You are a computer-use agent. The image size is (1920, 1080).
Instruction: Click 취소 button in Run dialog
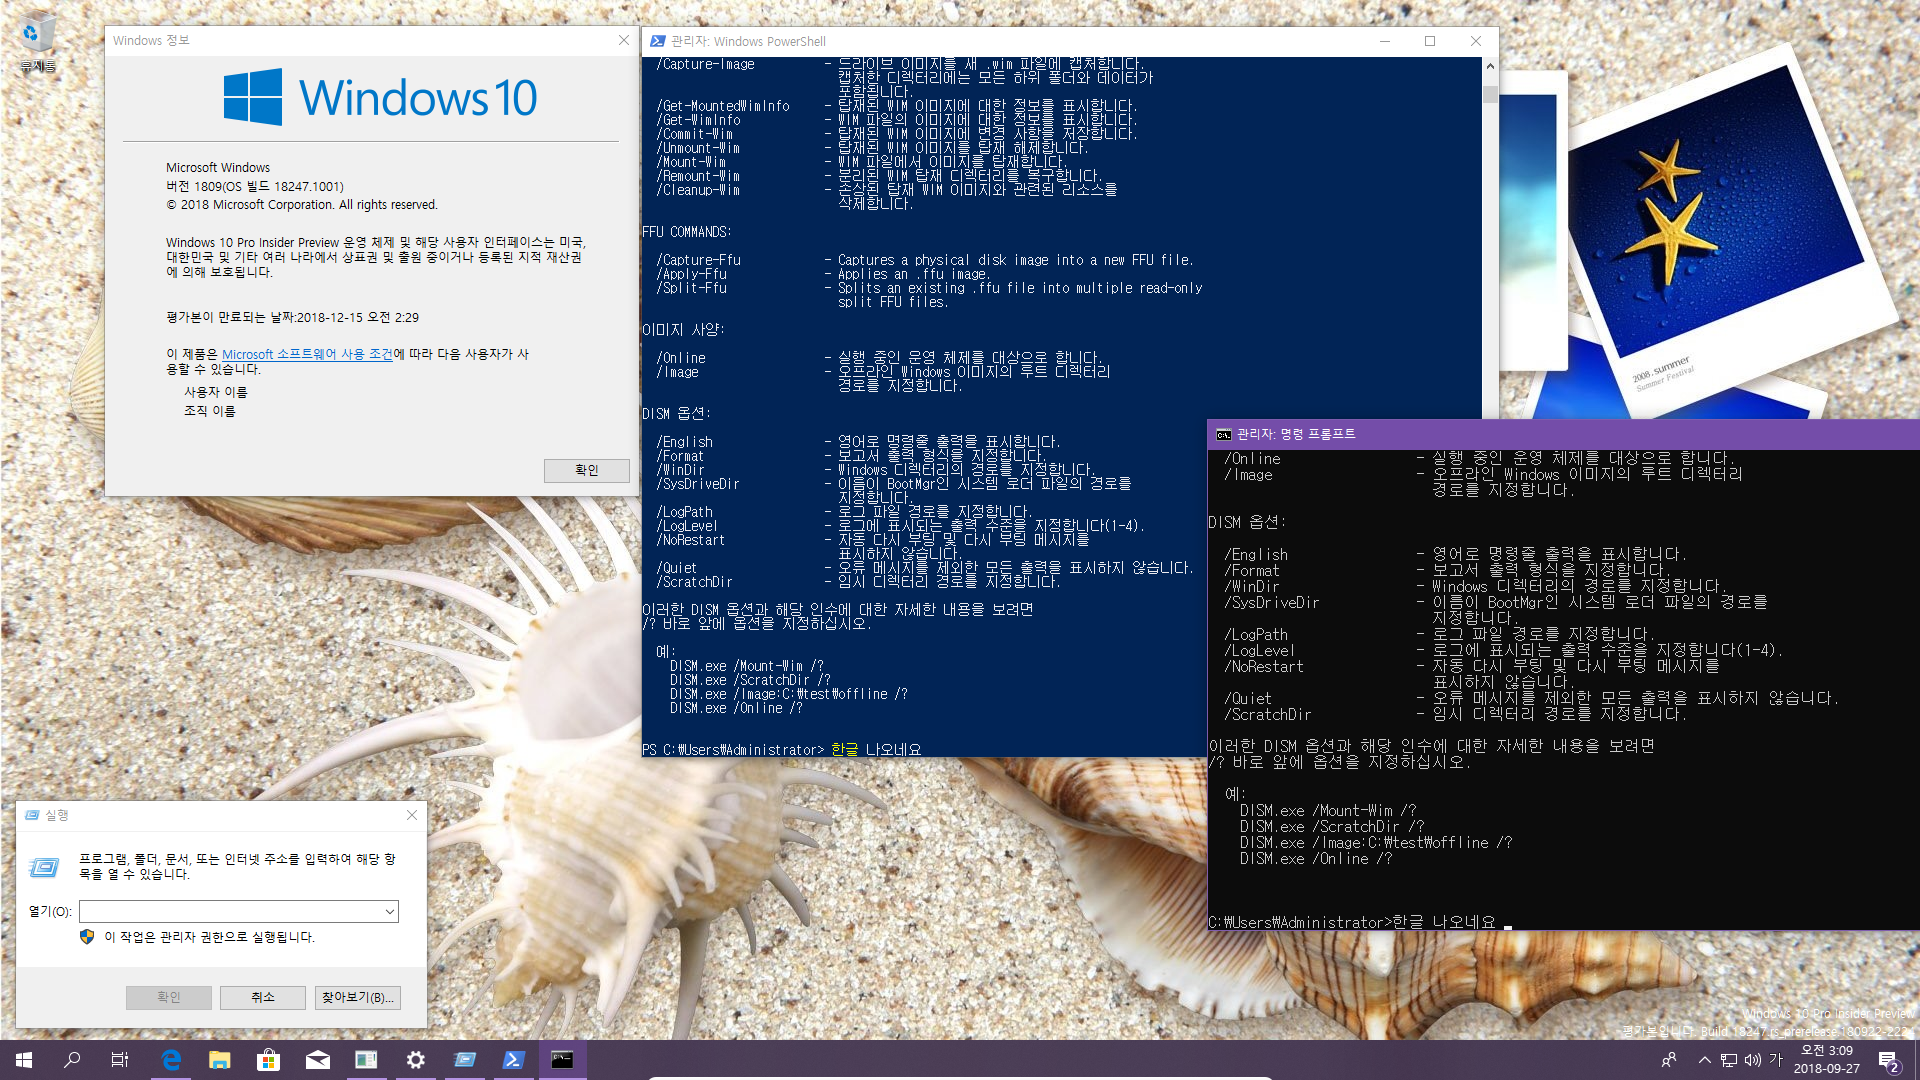coord(263,997)
